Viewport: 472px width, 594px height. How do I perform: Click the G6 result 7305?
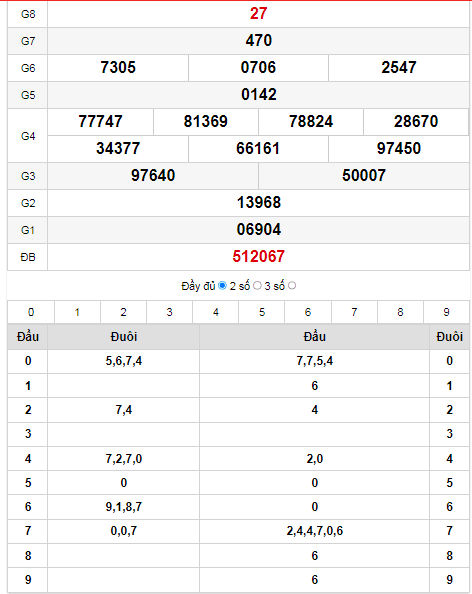[x=118, y=67]
